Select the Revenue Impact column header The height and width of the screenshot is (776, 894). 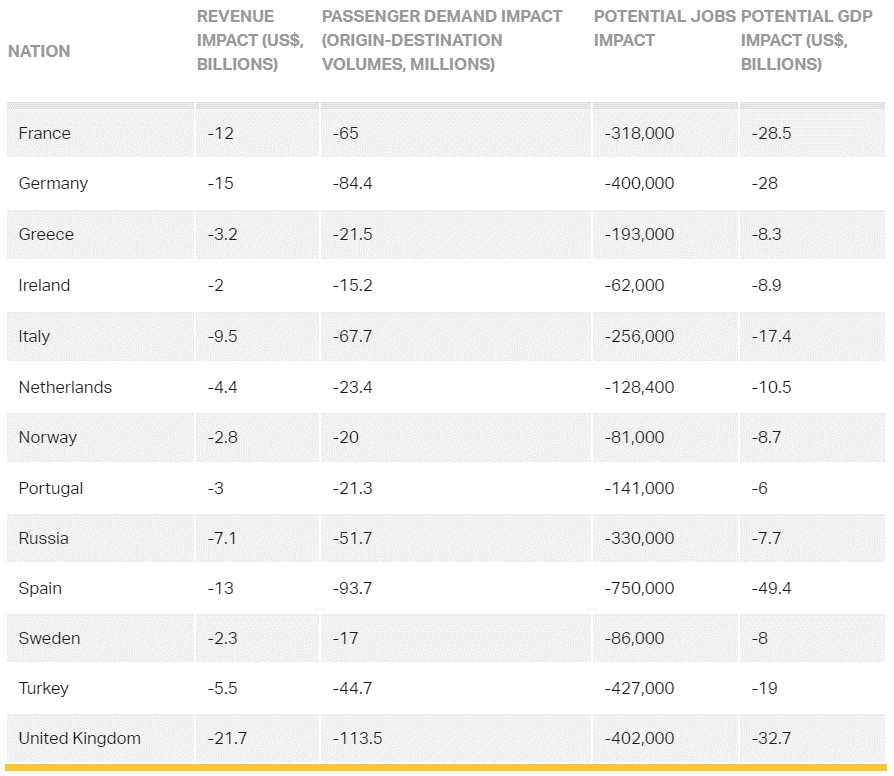point(250,40)
